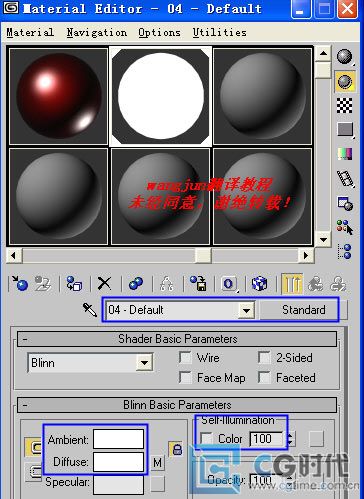Select the red glossy sphere sample slot
364x499 pixels.
click(x=58, y=96)
